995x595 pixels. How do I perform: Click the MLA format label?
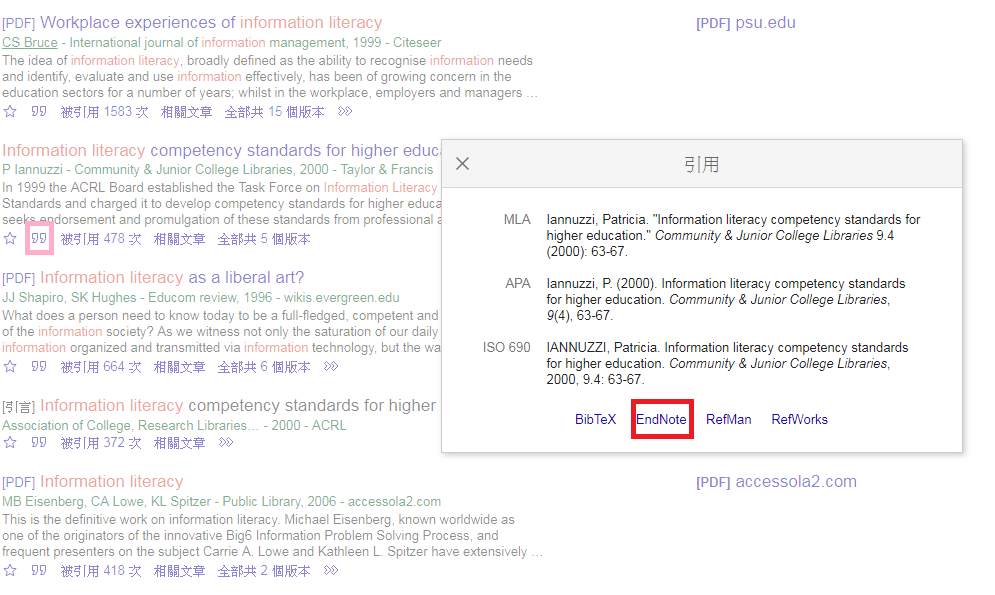pos(517,219)
